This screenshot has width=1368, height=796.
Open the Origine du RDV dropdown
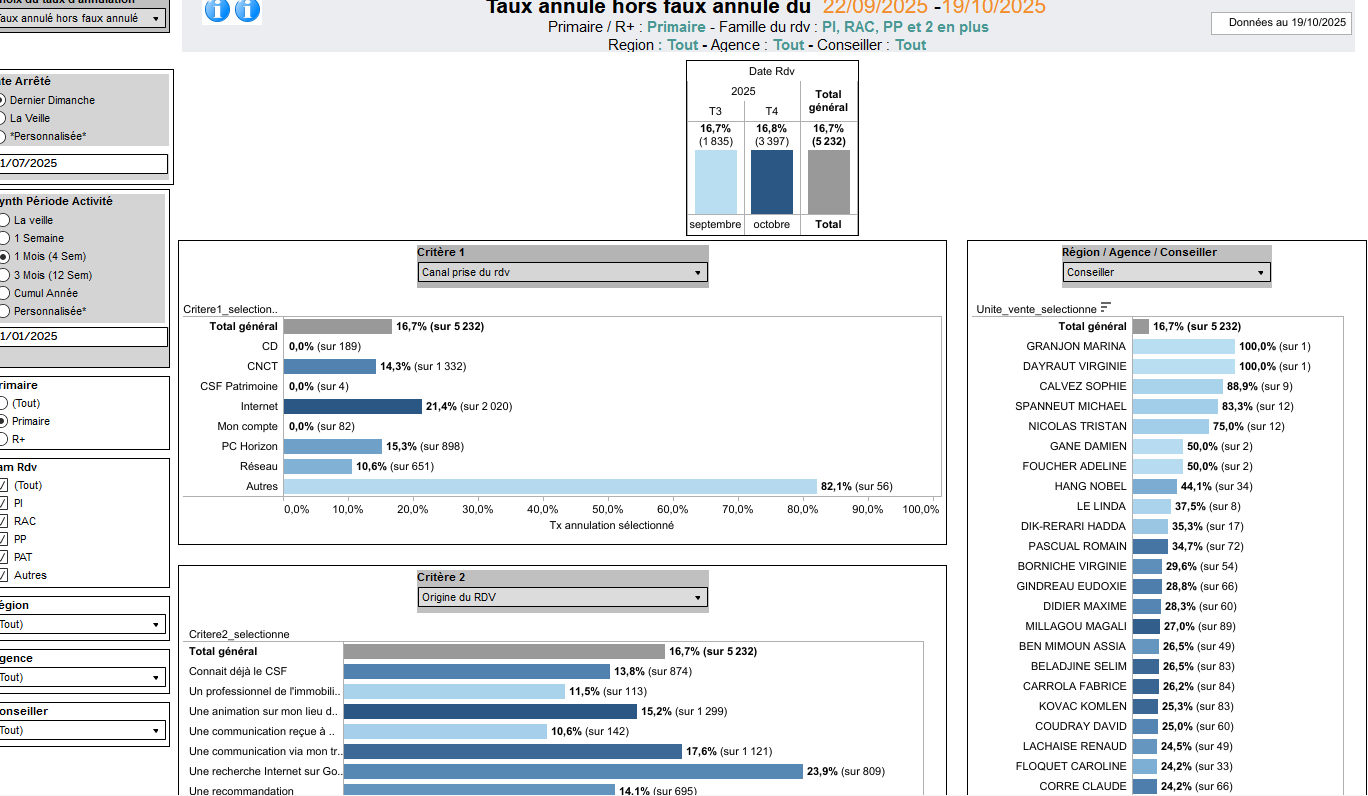(x=562, y=598)
